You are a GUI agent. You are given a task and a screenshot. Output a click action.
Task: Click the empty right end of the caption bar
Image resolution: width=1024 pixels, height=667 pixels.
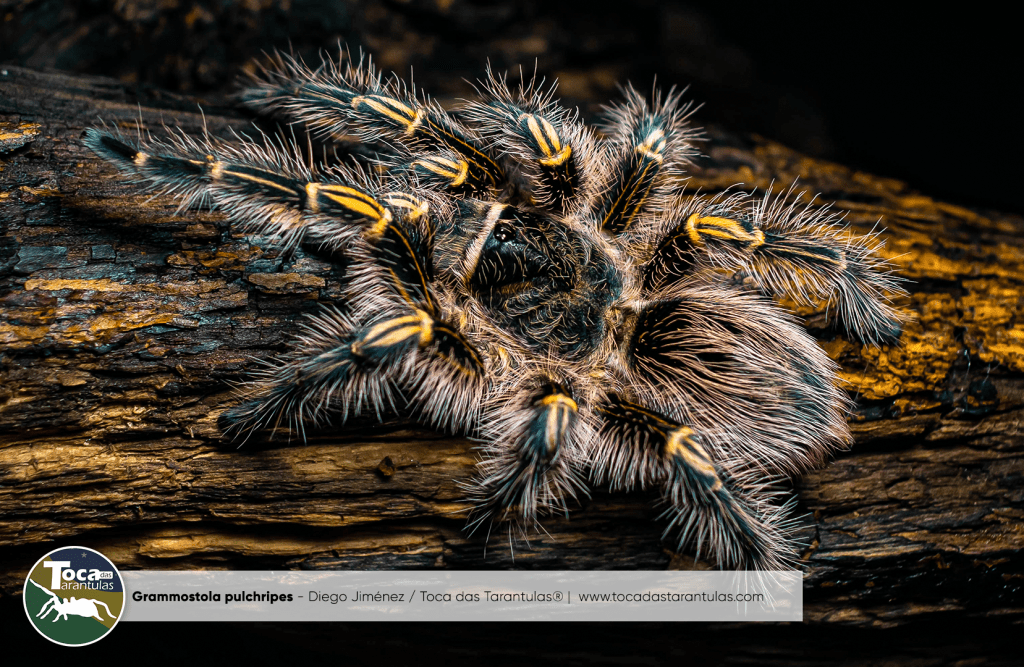point(785,597)
